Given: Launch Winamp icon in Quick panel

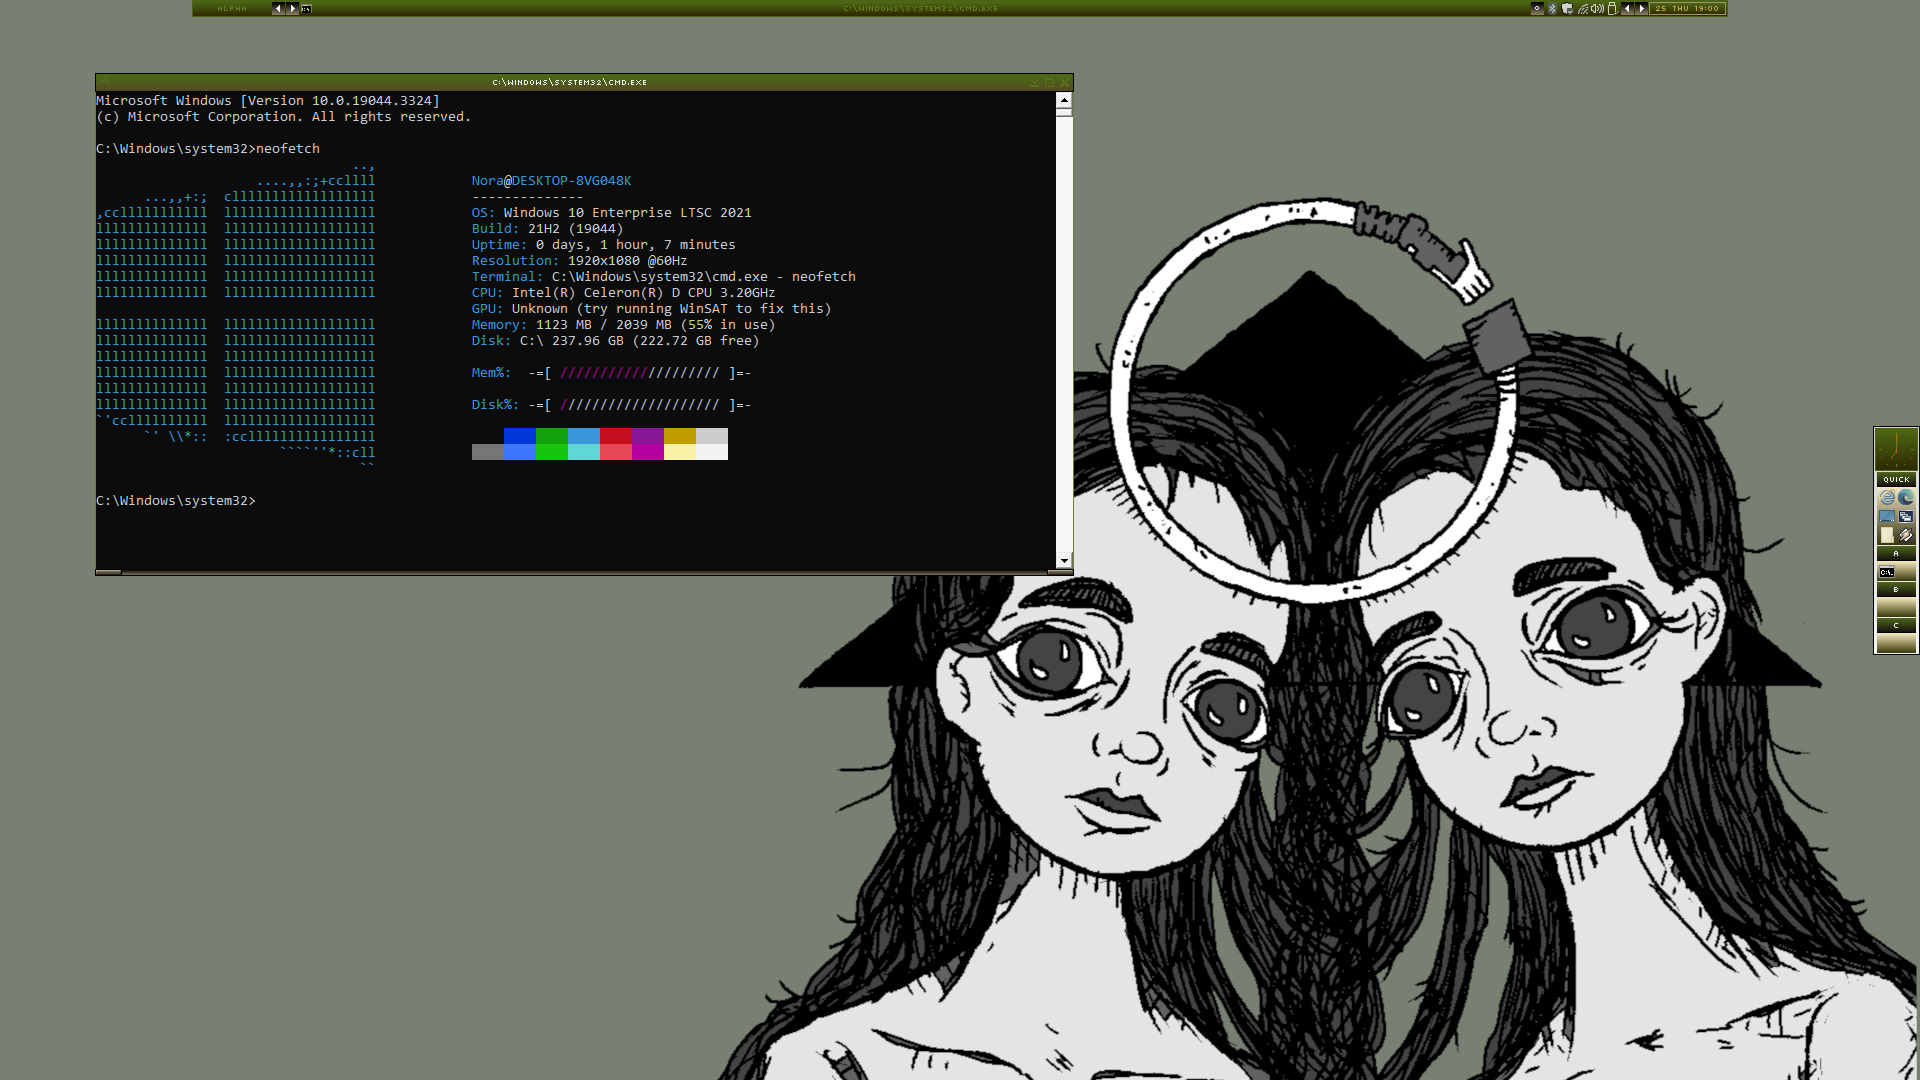Looking at the screenshot, I should (x=1906, y=535).
